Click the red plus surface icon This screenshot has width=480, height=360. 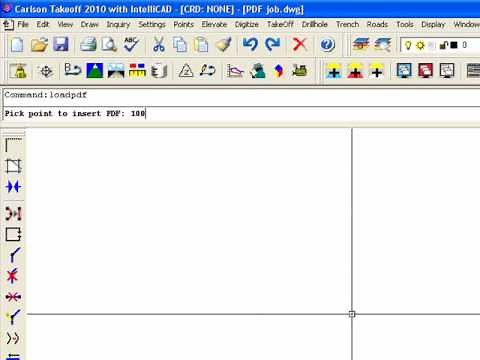point(355,71)
